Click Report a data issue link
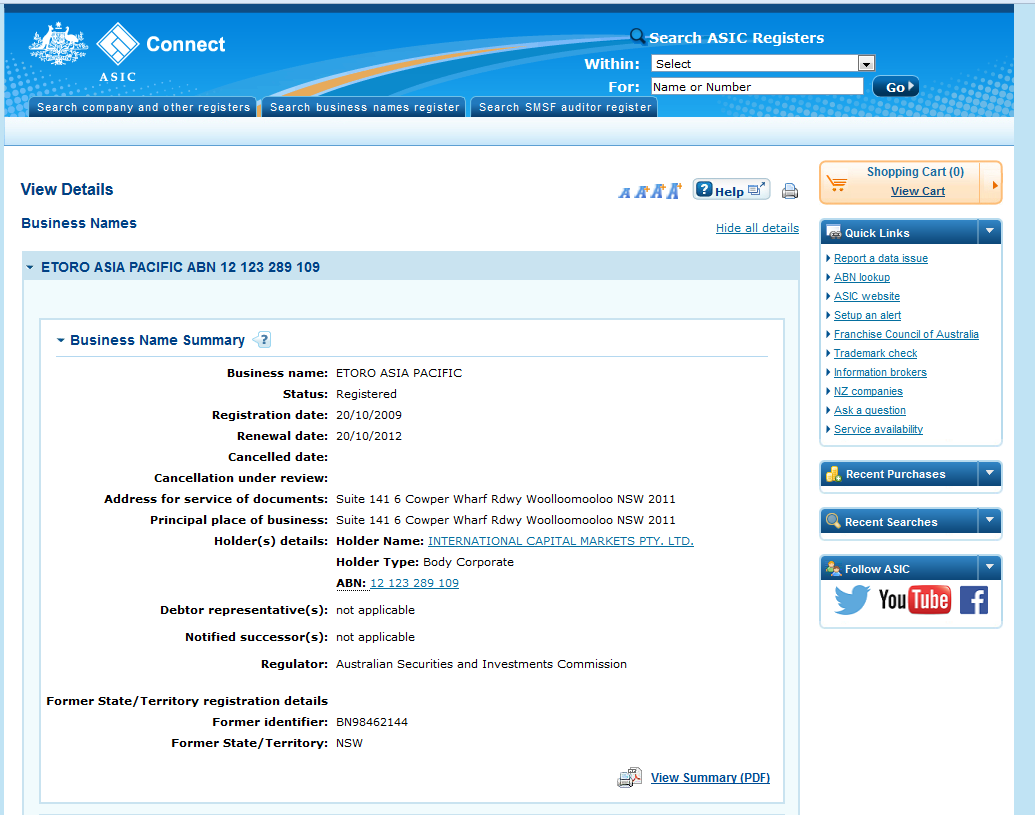This screenshot has height=815, width=1035. tap(881, 258)
